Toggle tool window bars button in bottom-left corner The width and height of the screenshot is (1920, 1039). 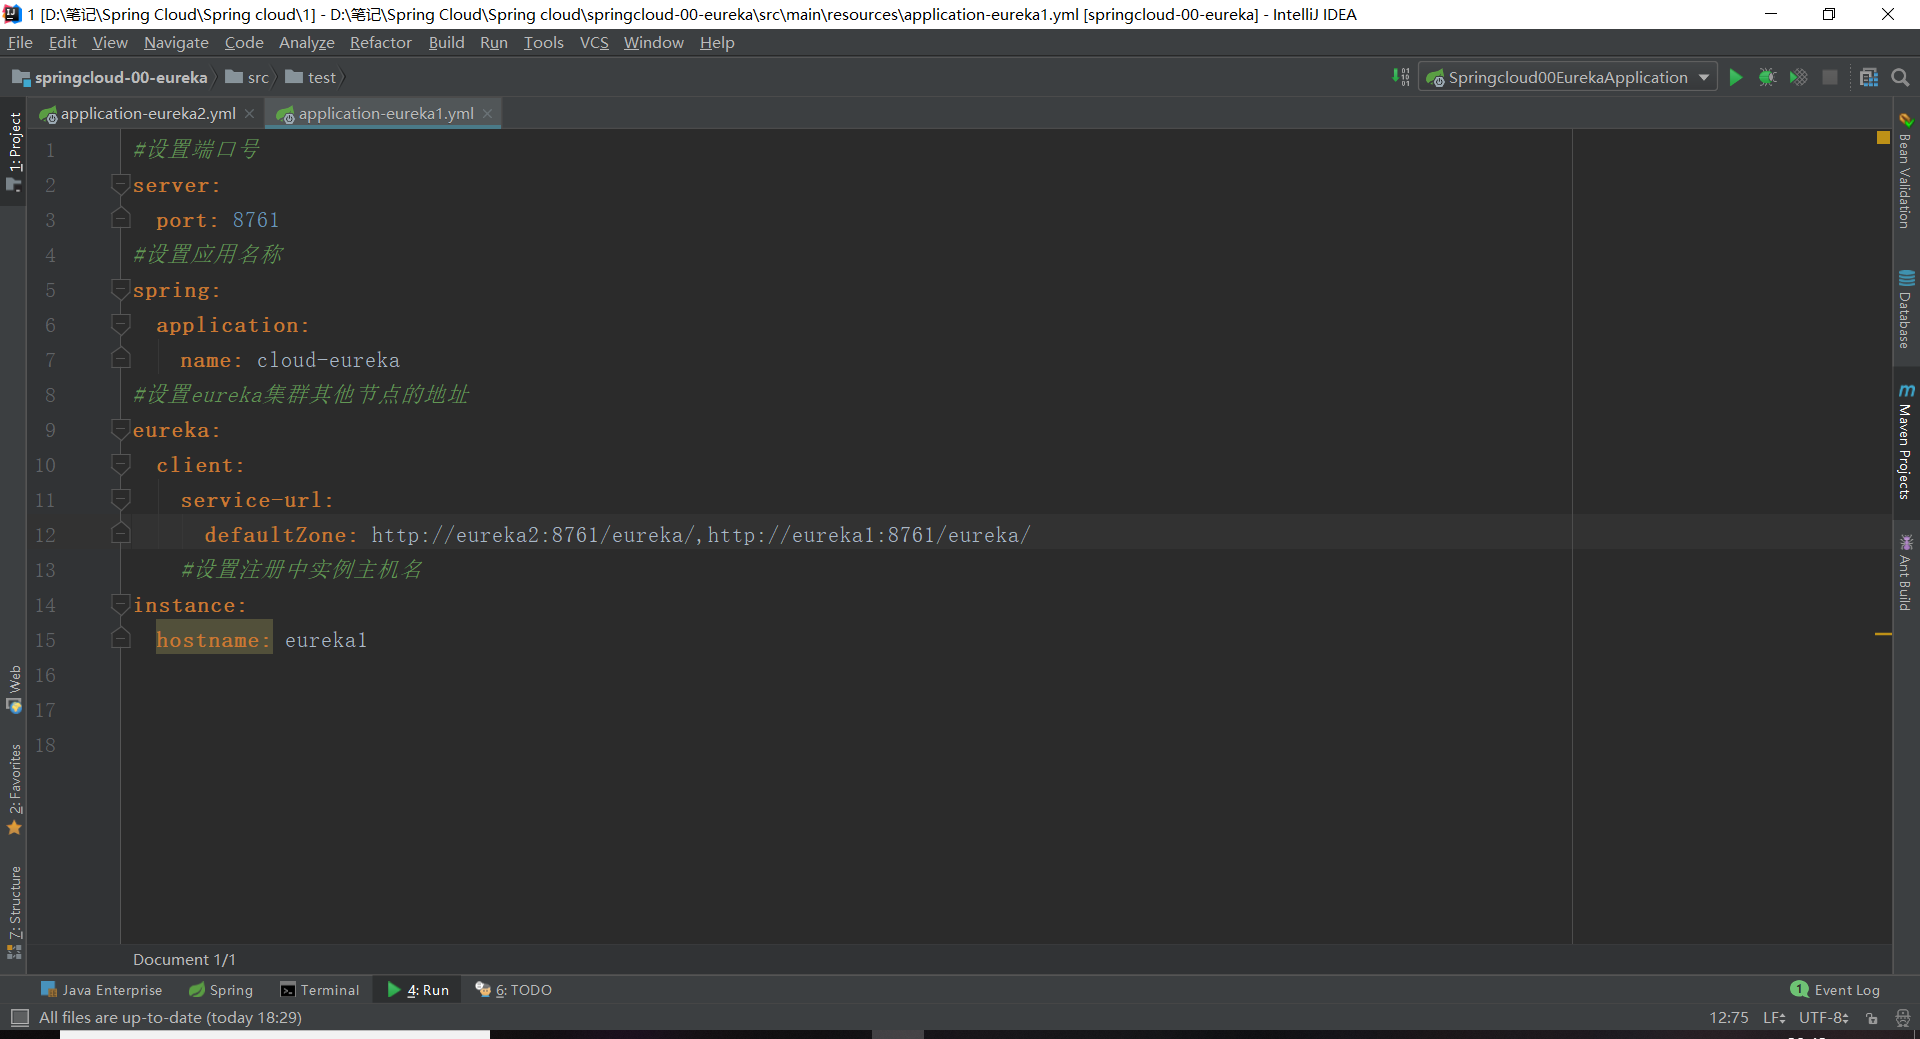pyautogui.click(x=19, y=1017)
